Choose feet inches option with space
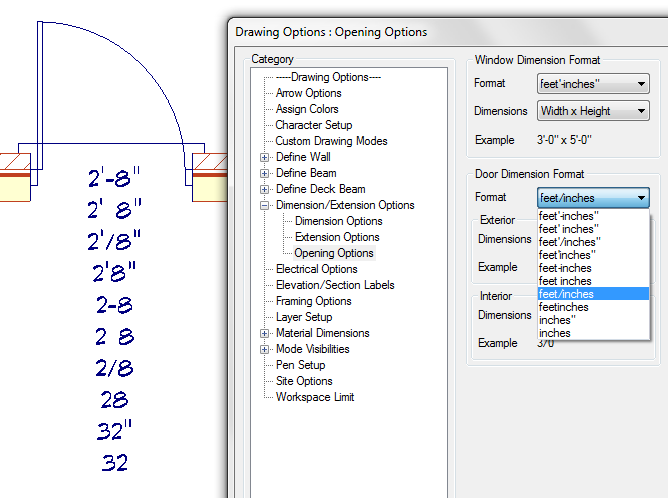 [x=593, y=281]
